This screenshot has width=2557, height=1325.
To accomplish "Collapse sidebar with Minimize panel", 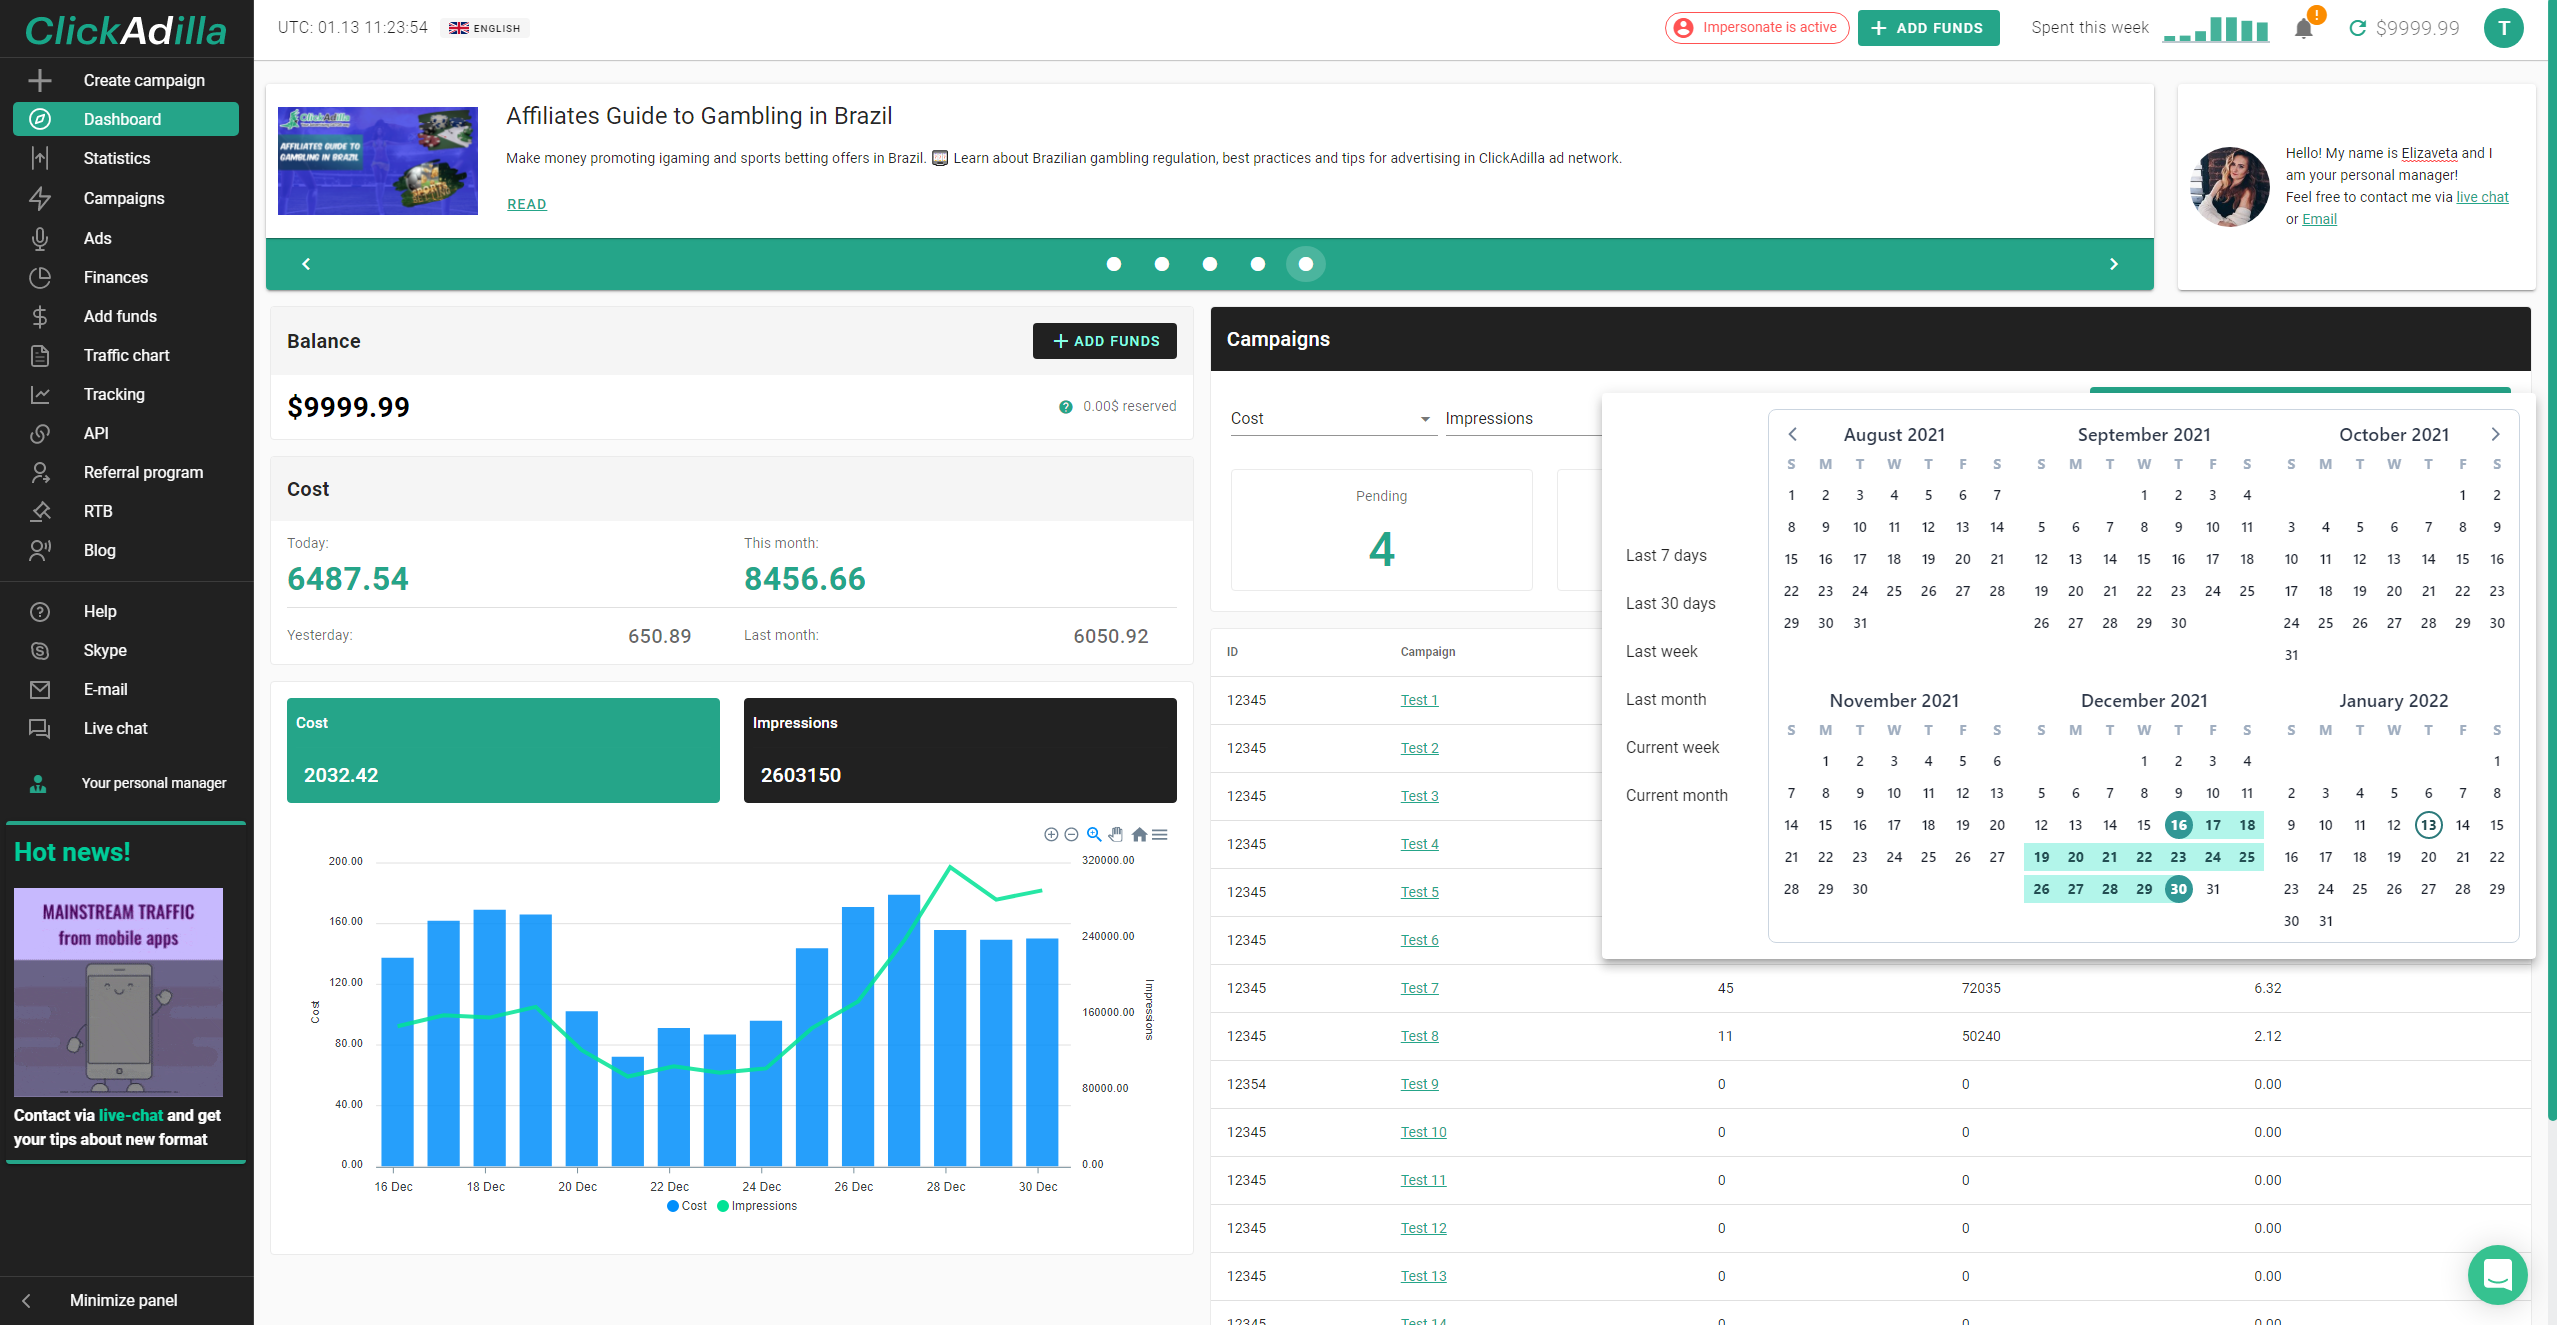I will coord(124,1300).
